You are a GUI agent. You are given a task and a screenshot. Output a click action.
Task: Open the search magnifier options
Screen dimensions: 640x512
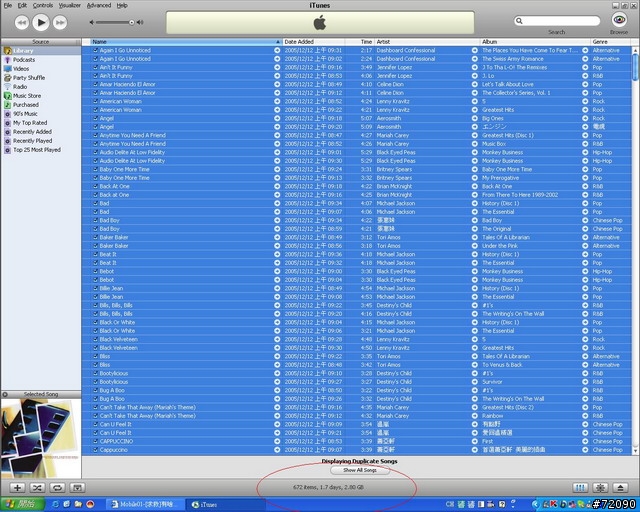point(519,20)
